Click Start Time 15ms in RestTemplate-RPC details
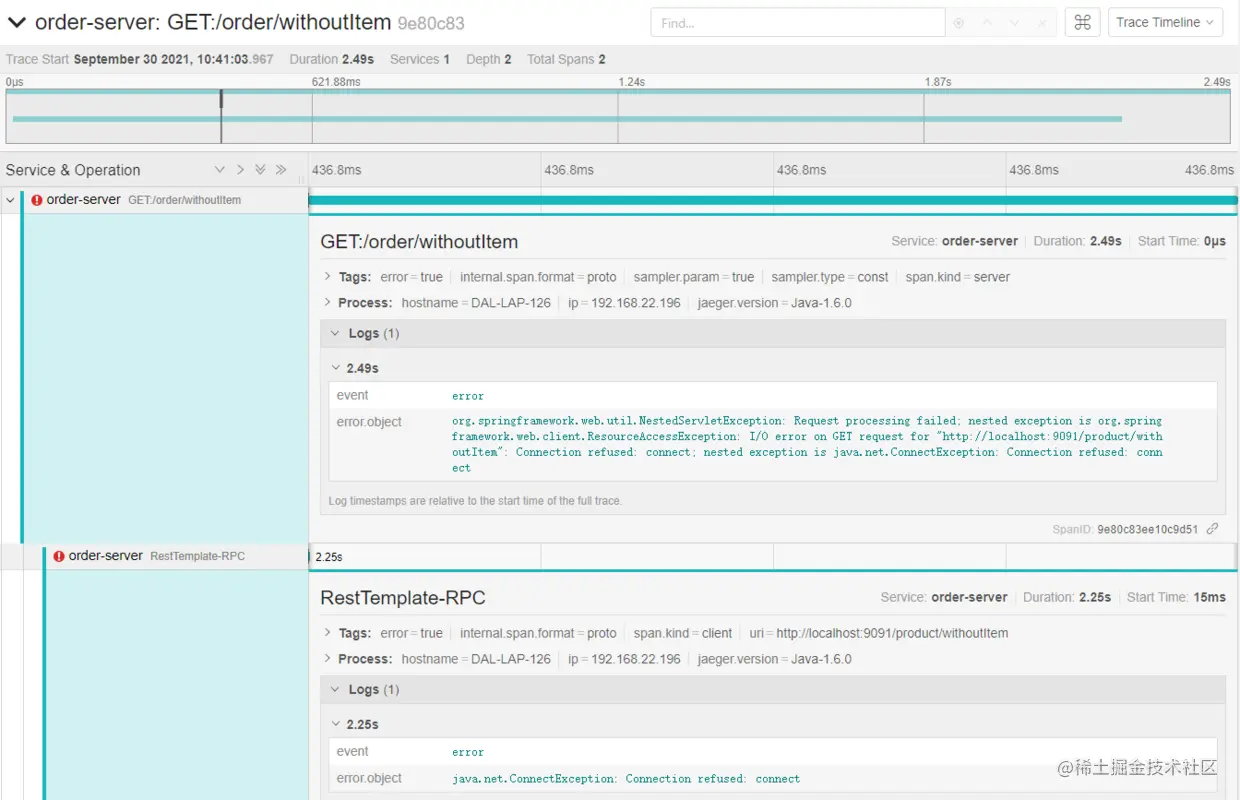 1176,597
